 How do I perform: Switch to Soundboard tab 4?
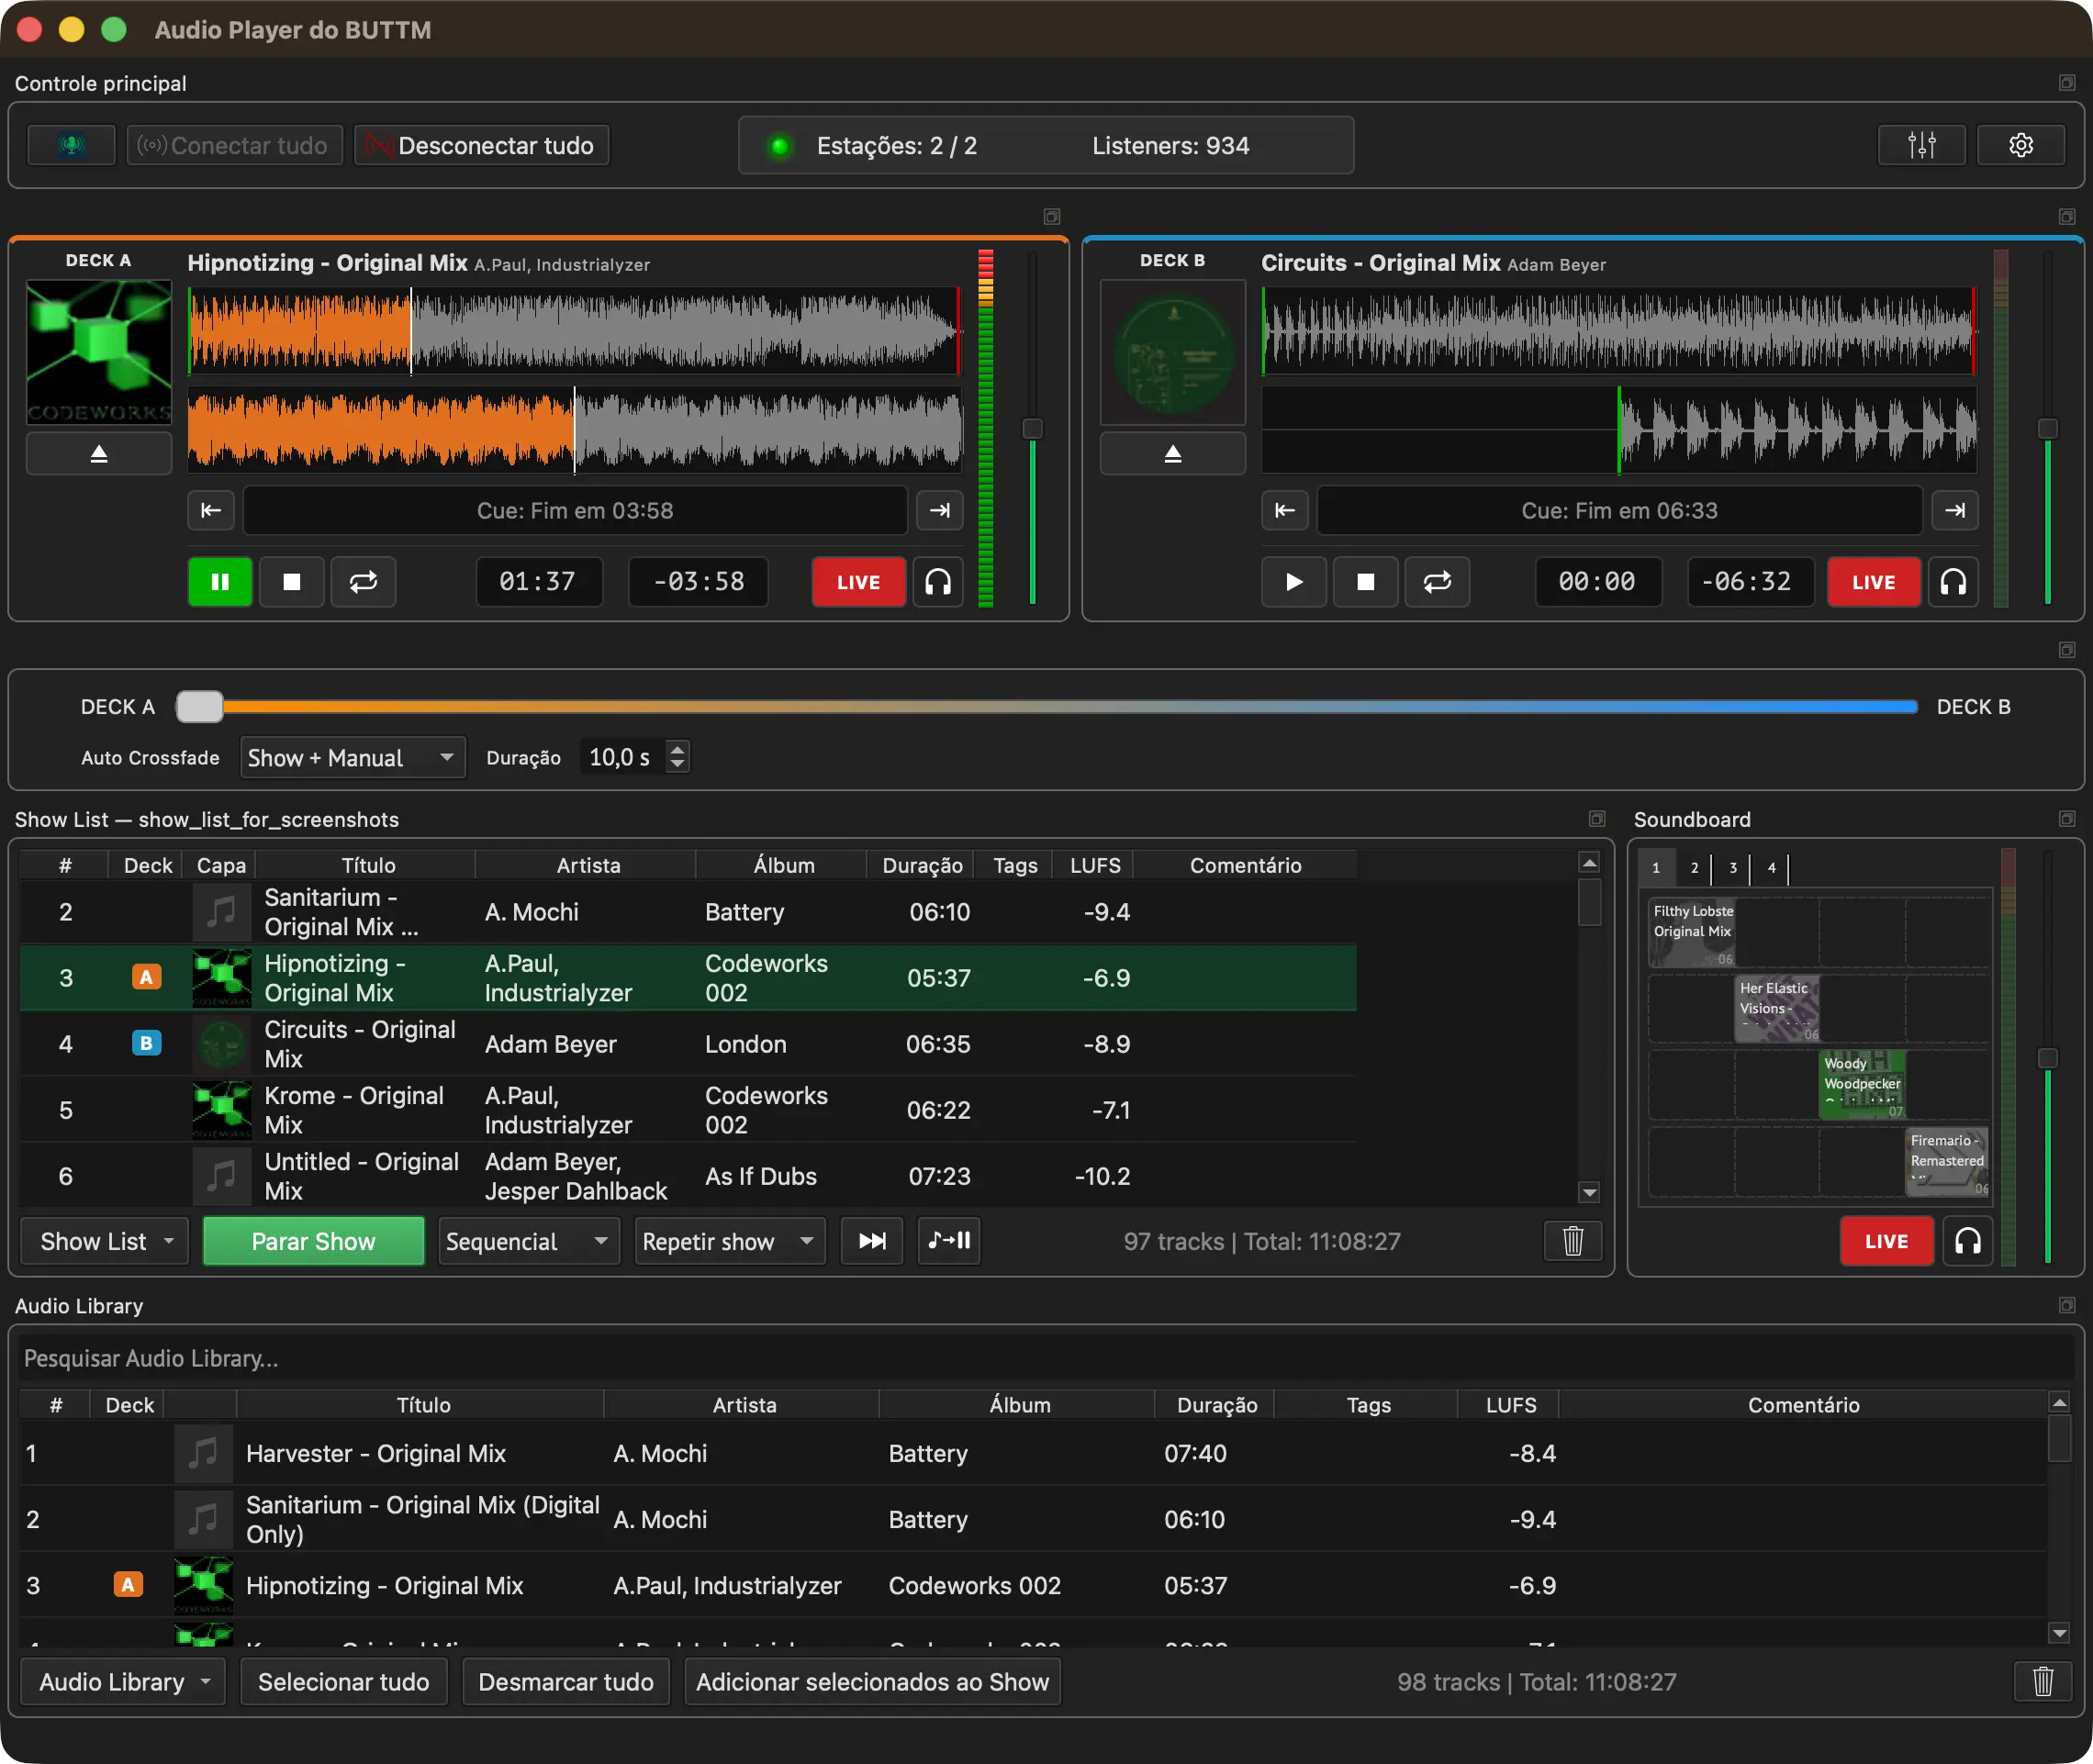pyautogui.click(x=1771, y=868)
